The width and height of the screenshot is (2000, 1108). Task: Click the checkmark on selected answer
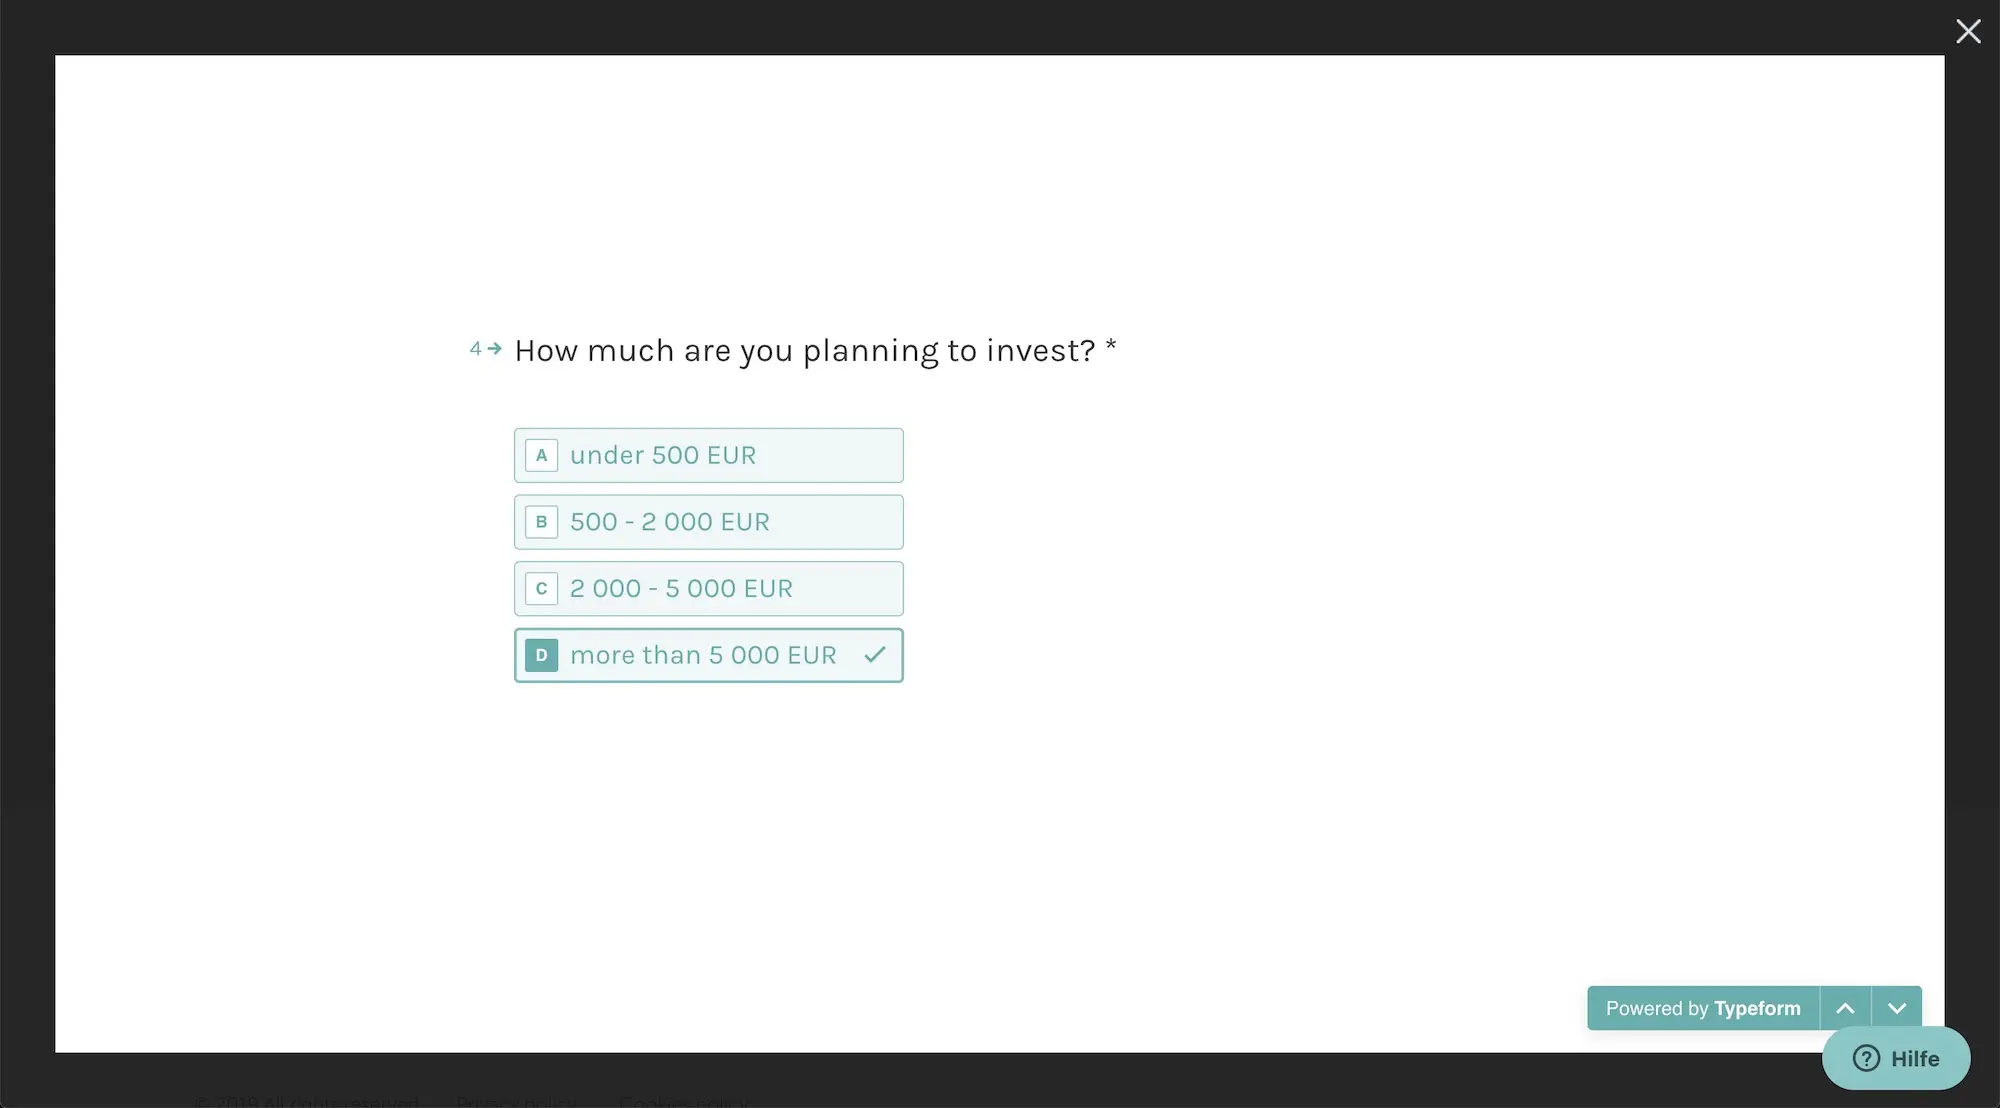(875, 655)
